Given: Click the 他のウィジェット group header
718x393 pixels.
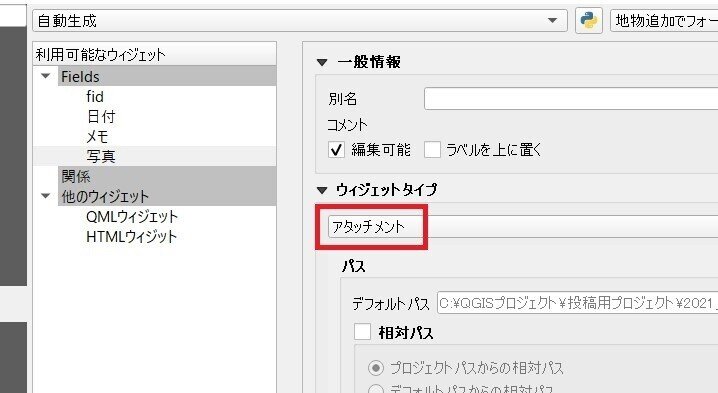Looking at the screenshot, I should (x=167, y=196).
